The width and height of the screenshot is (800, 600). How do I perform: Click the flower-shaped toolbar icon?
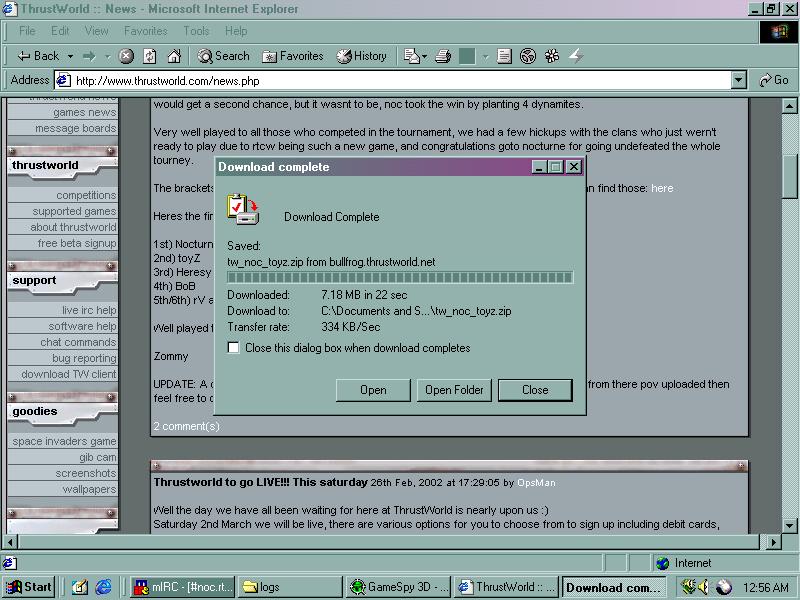pyautogui.click(x=552, y=56)
